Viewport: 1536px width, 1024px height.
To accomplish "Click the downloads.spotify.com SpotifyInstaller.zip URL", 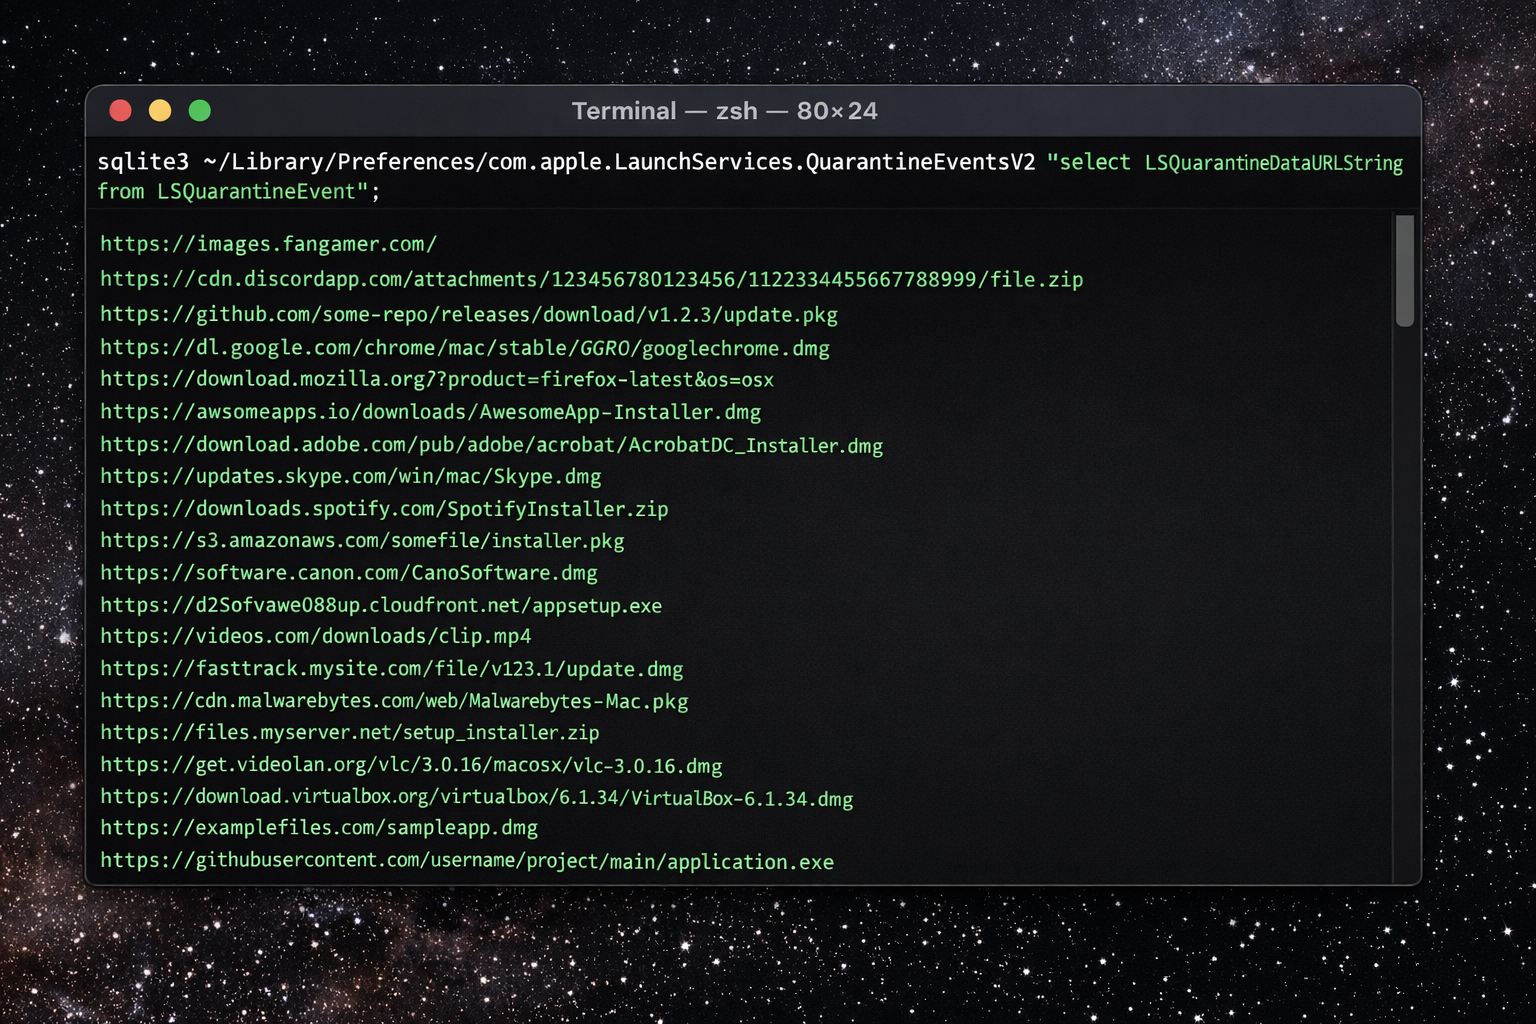I will point(384,509).
